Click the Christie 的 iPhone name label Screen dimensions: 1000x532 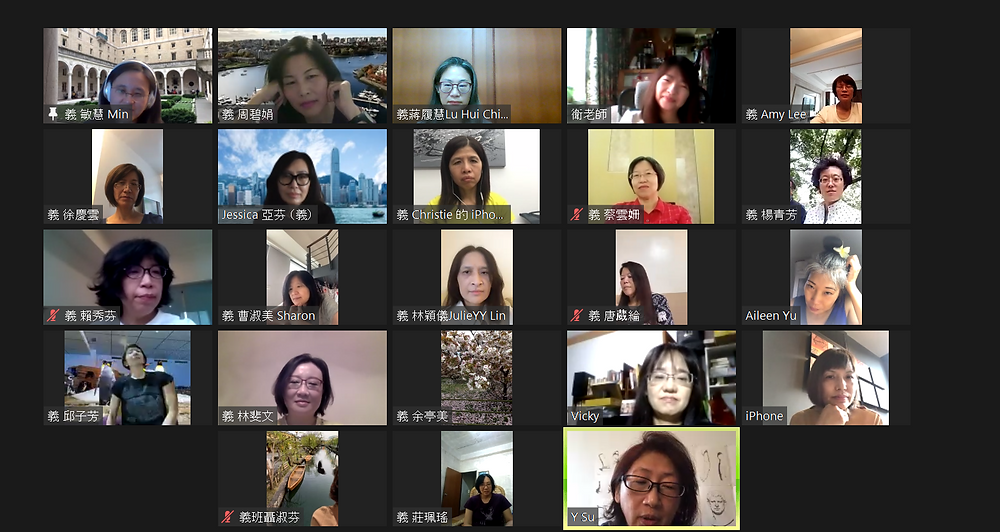coord(452,215)
